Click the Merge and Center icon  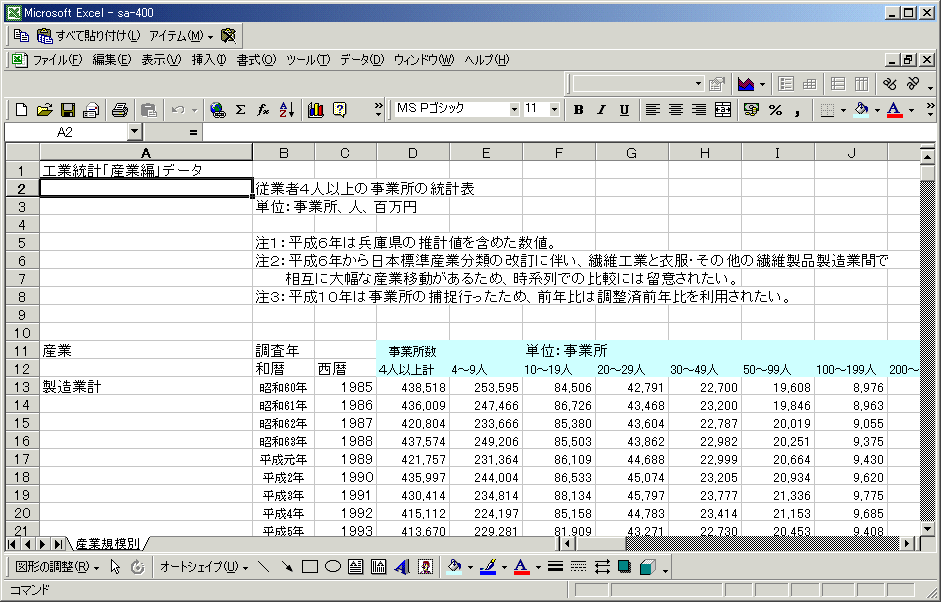pyautogui.click(x=723, y=110)
